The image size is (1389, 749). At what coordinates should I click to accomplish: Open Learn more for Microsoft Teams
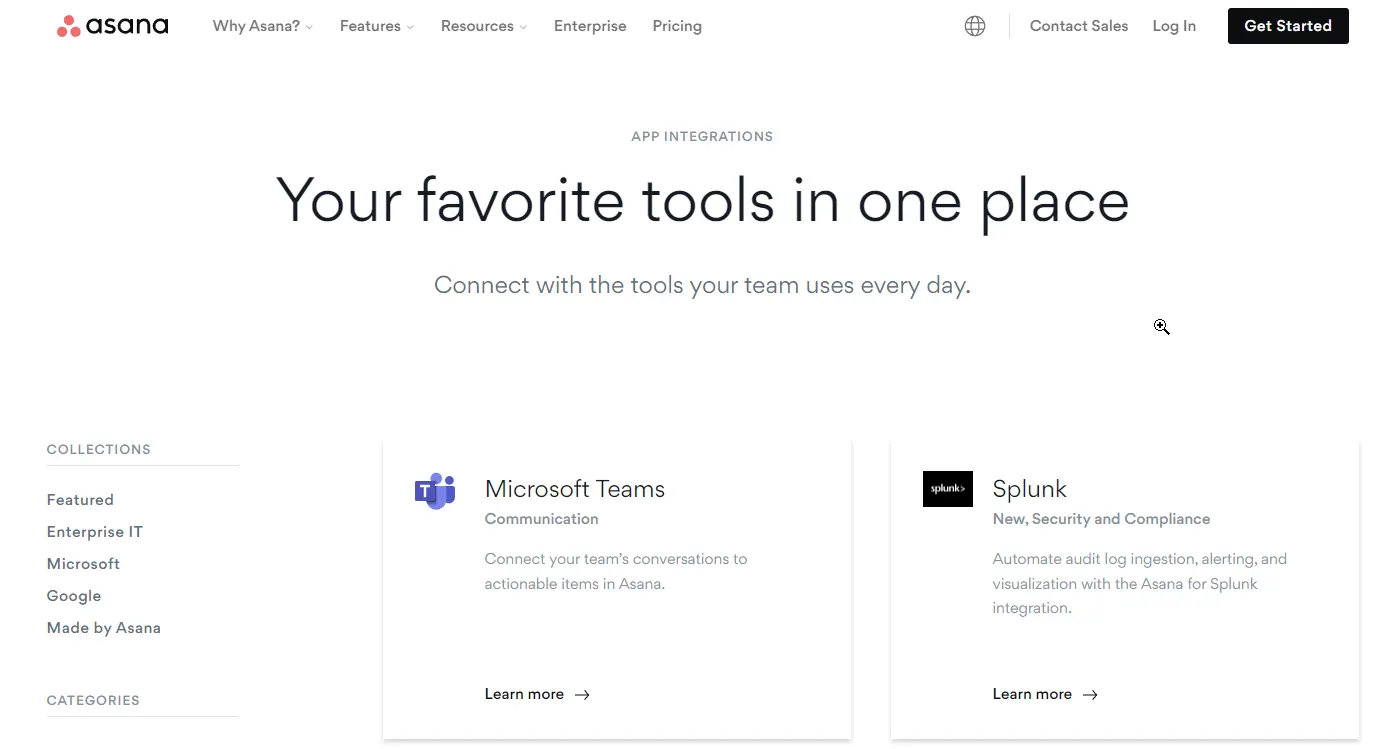tap(537, 694)
